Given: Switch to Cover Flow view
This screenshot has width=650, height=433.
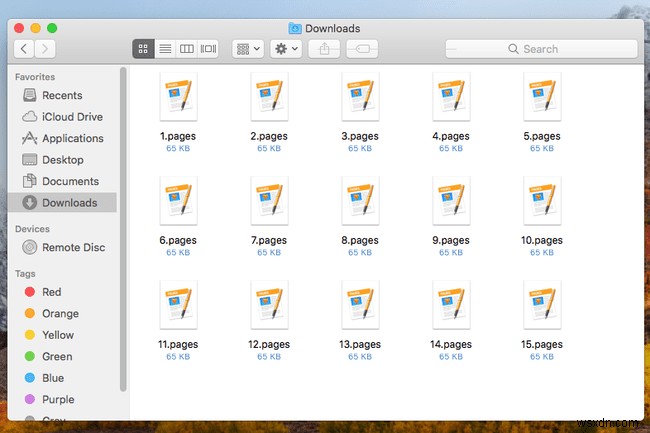Looking at the screenshot, I should coord(209,48).
